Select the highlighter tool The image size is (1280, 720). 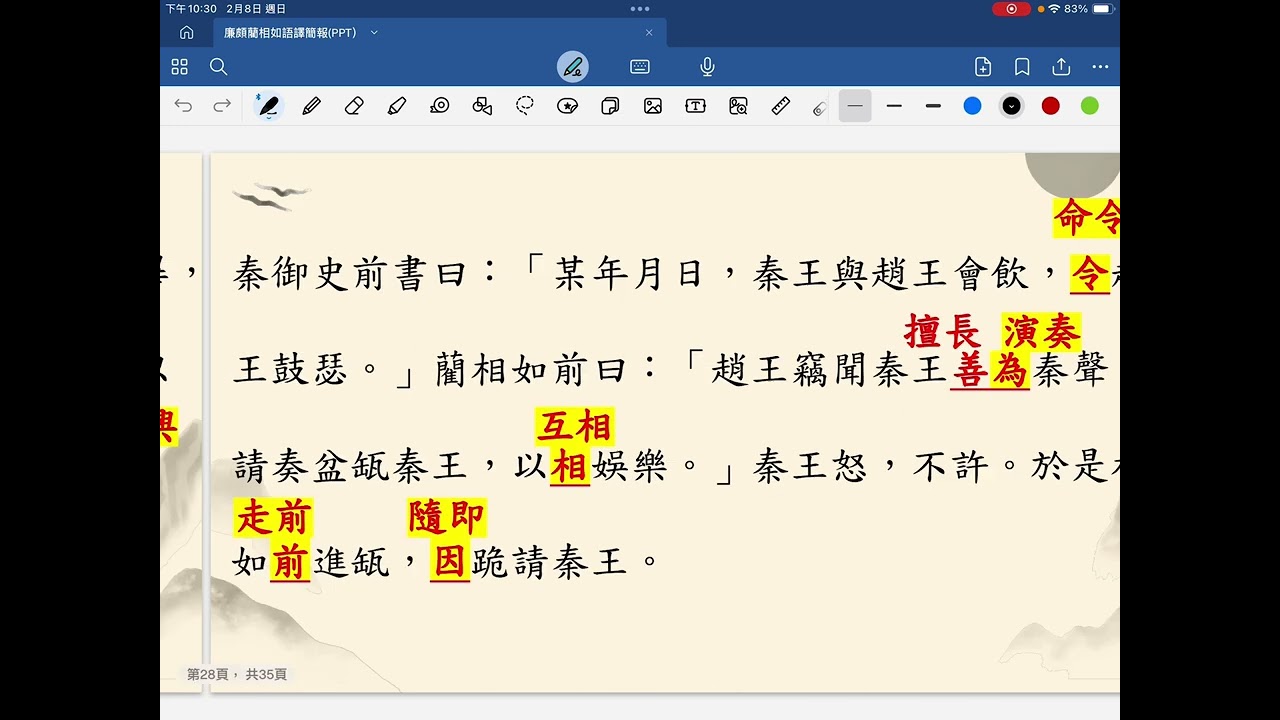coord(397,105)
